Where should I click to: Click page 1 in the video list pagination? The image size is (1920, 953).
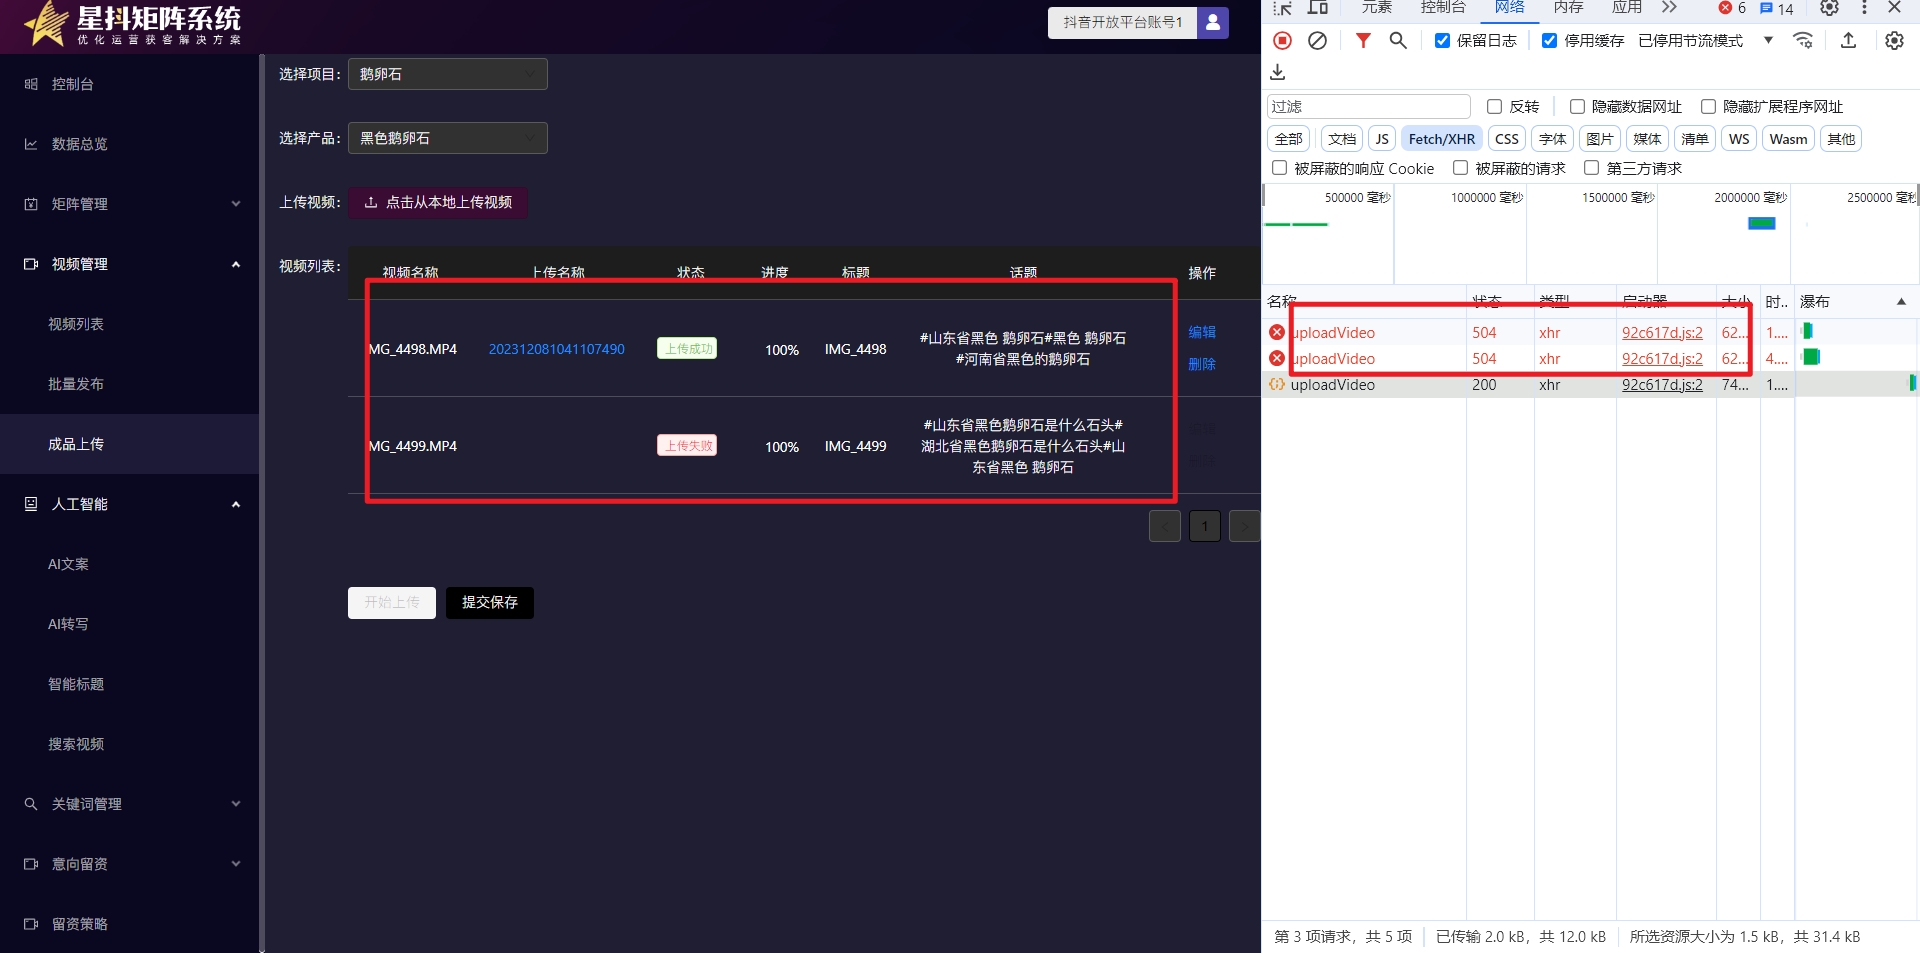[x=1205, y=526]
